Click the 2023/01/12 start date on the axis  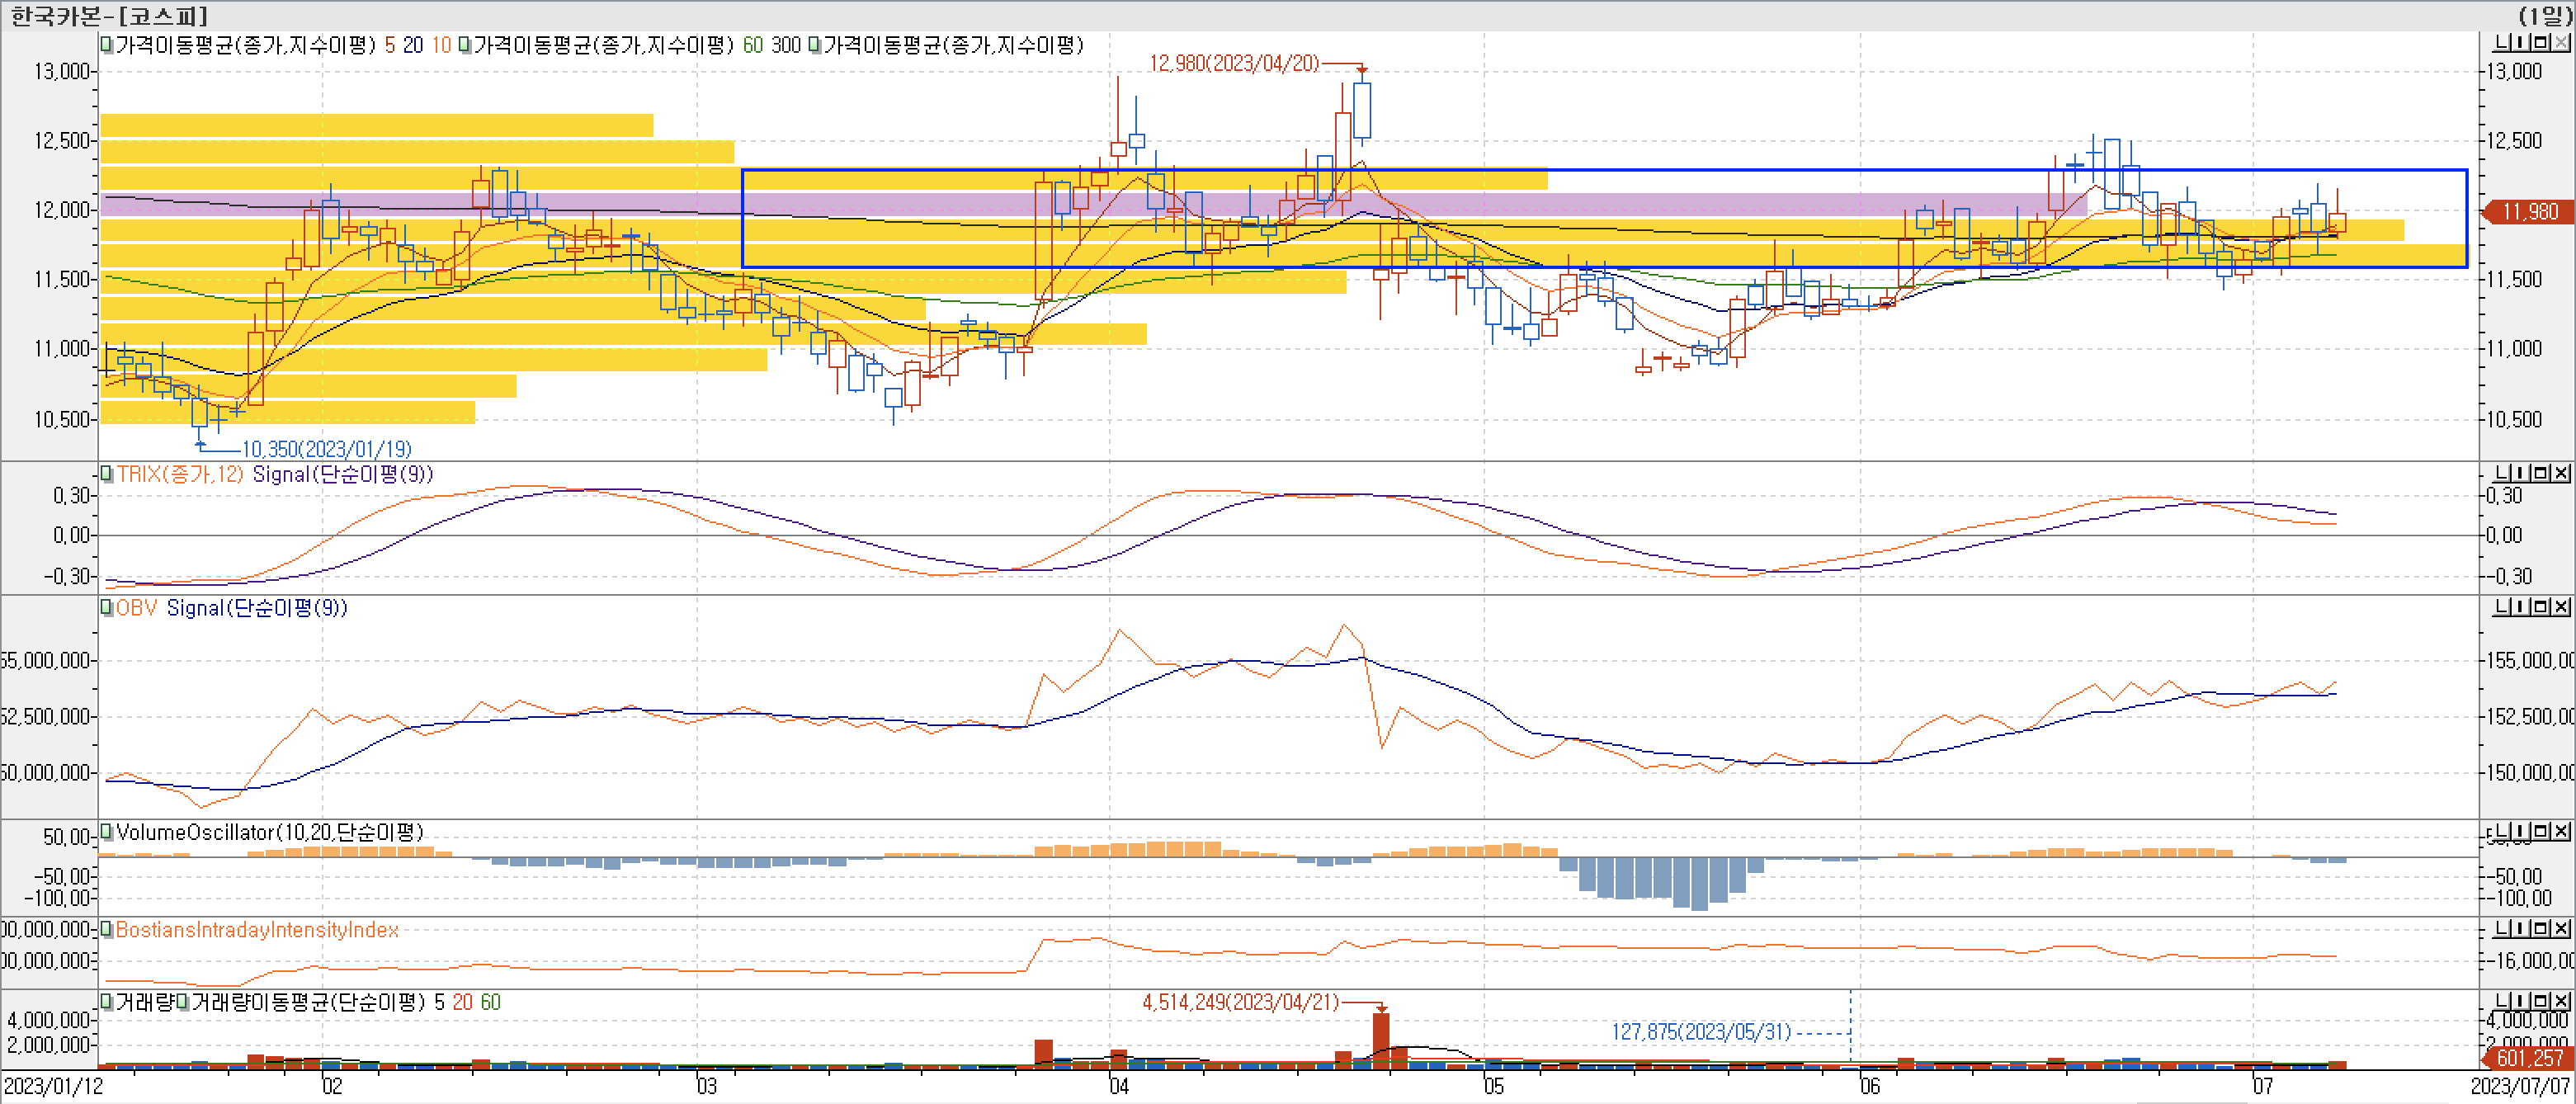(x=53, y=1086)
